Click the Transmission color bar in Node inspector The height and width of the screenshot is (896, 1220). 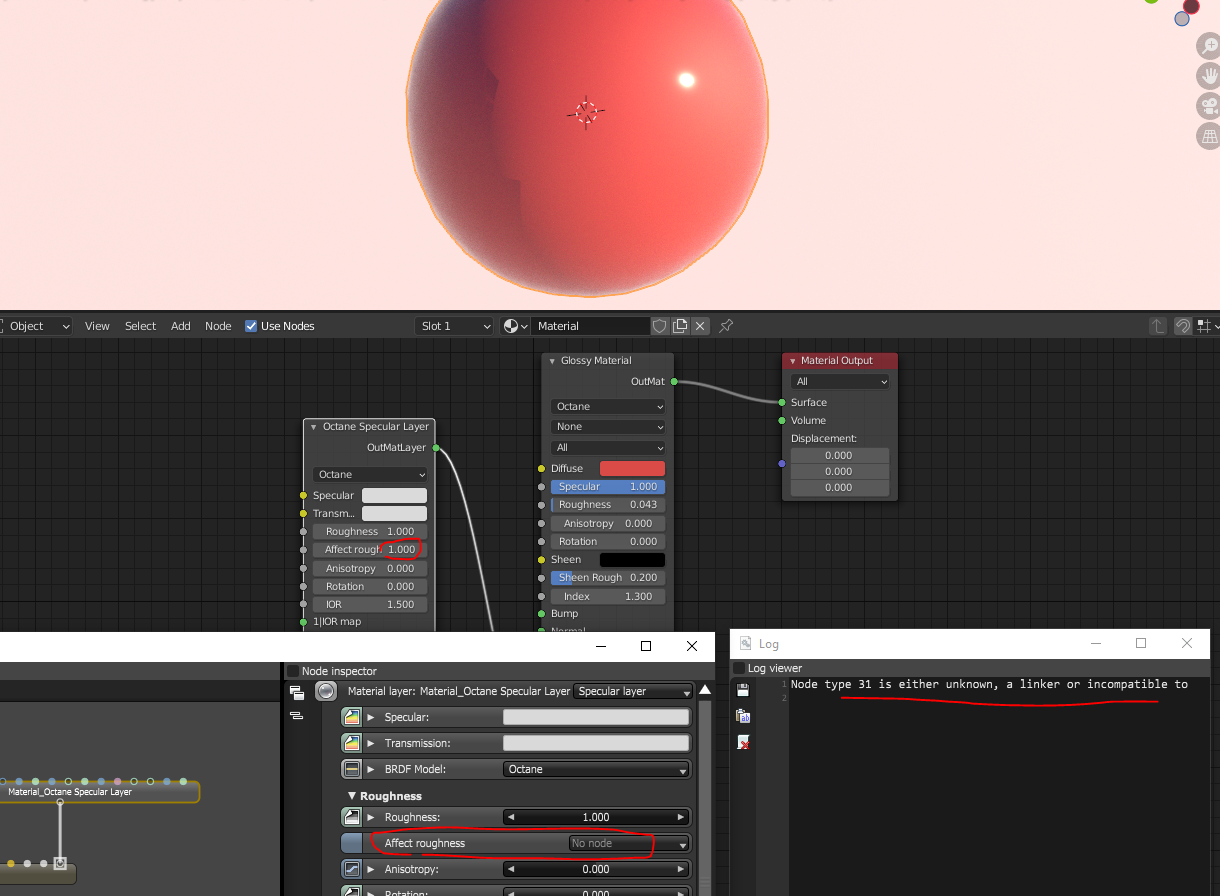[596, 743]
